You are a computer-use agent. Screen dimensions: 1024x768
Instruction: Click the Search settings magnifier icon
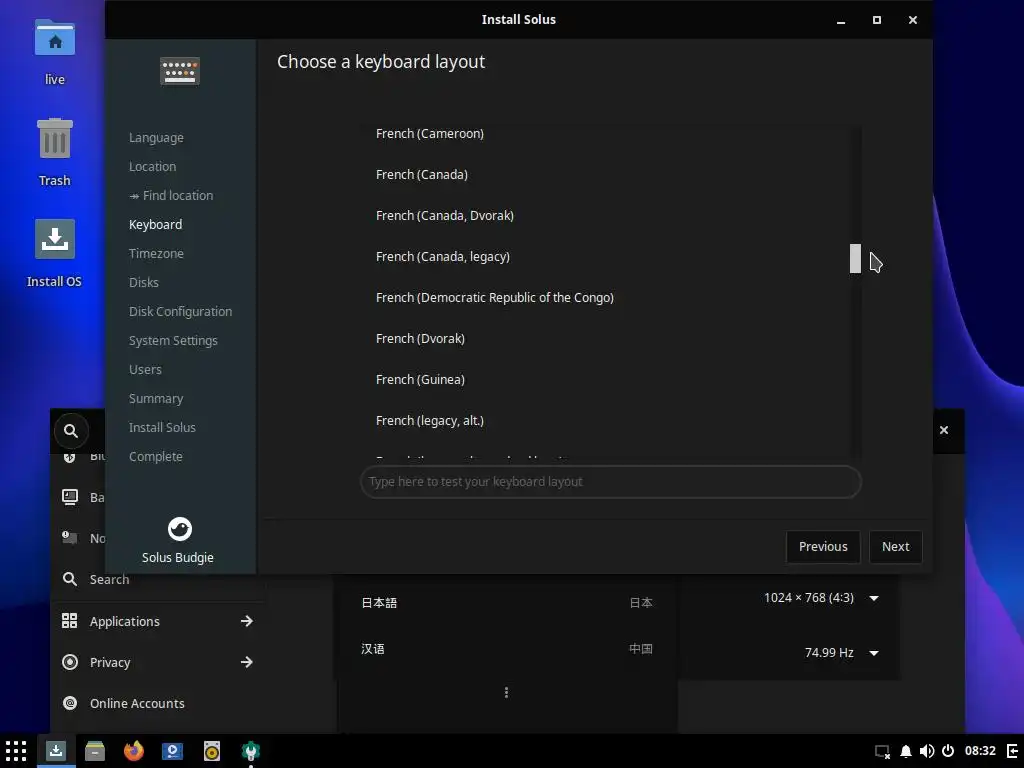point(70,579)
